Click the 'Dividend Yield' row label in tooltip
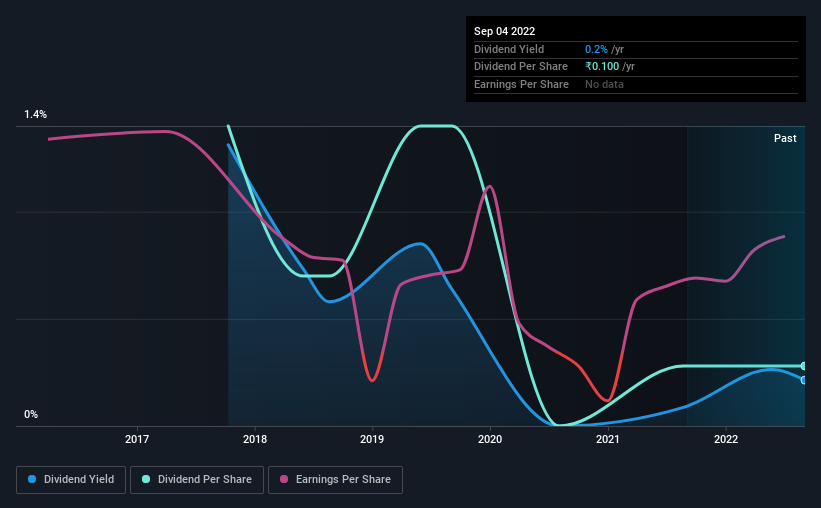Viewport: 821px width, 508px height. click(509, 49)
